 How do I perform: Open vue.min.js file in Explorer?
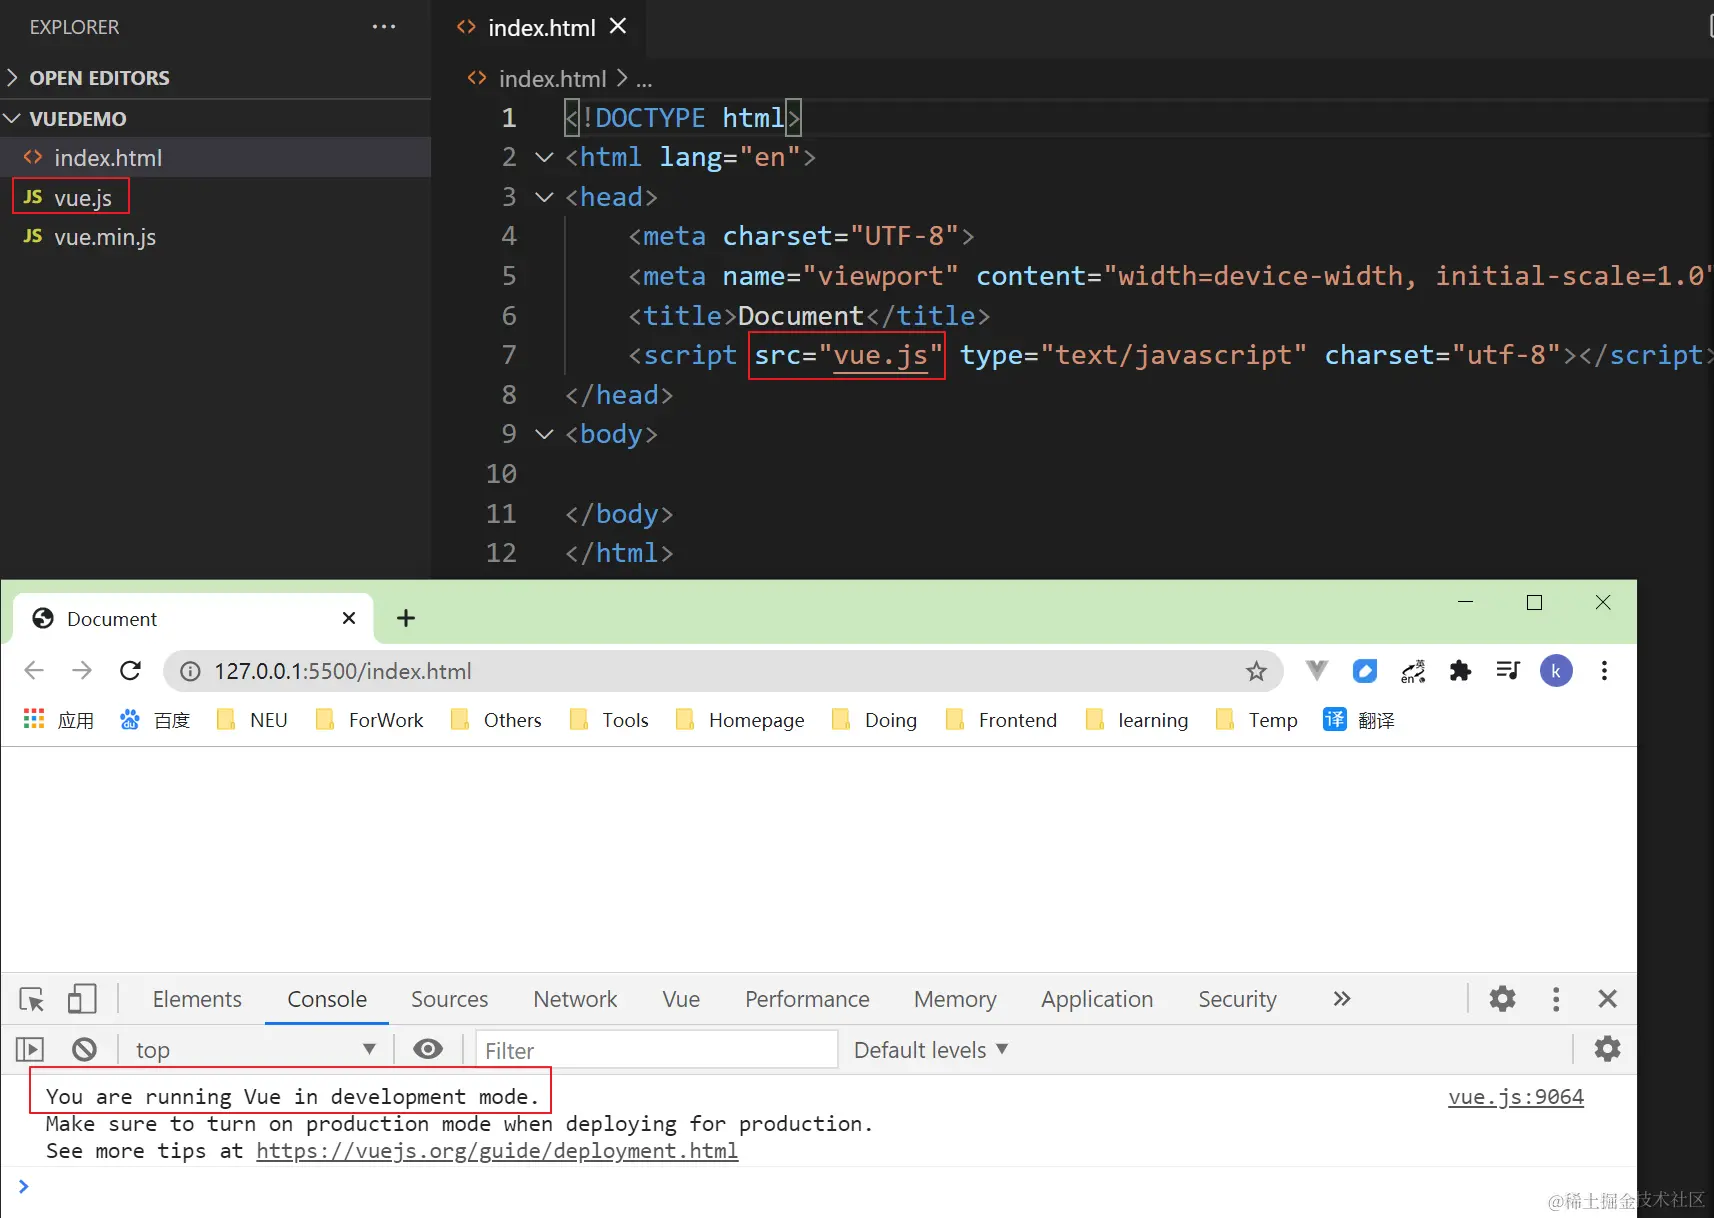click(215, 237)
